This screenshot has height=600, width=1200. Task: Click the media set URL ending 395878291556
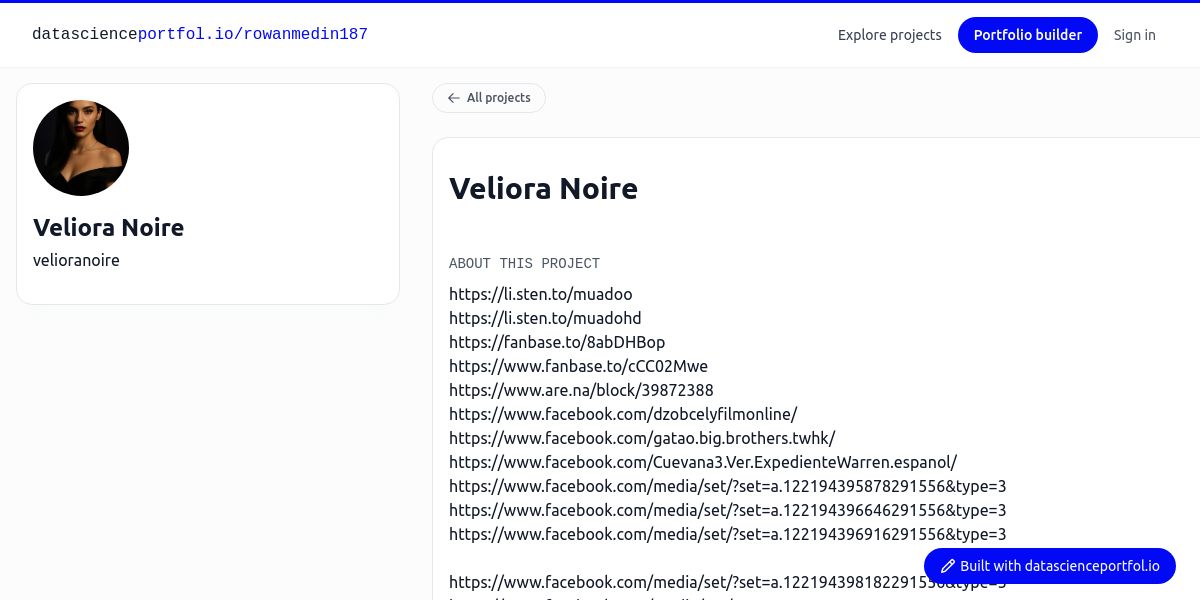728,486
